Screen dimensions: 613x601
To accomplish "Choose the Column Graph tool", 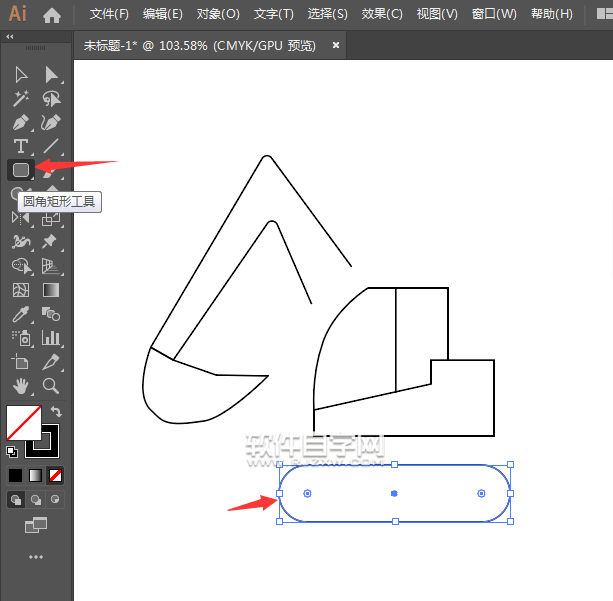I will [51, 338].
